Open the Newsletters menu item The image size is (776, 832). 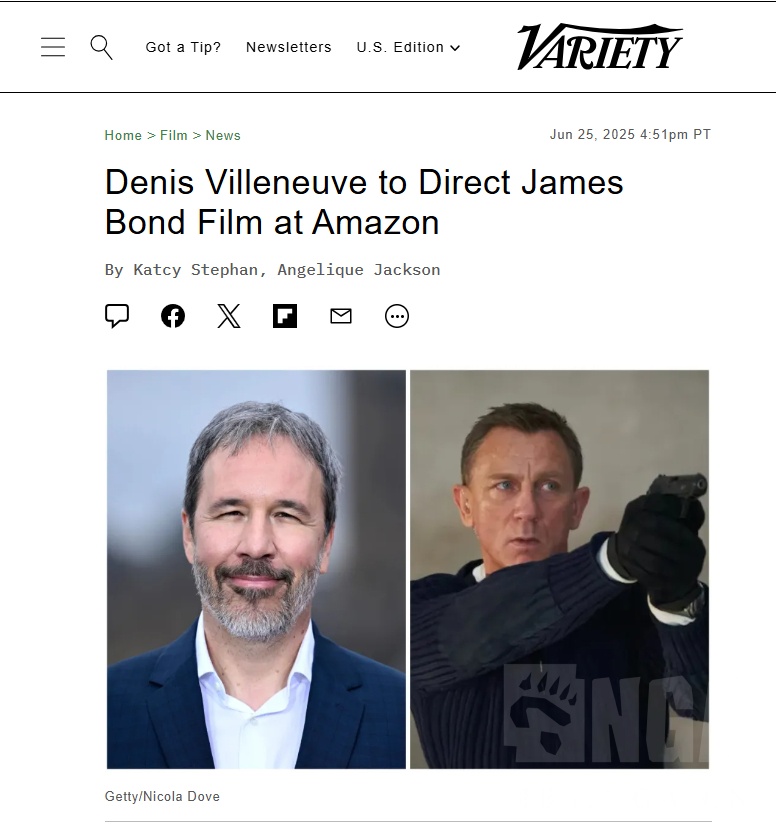pyautogui.click(x=289, y=47)
